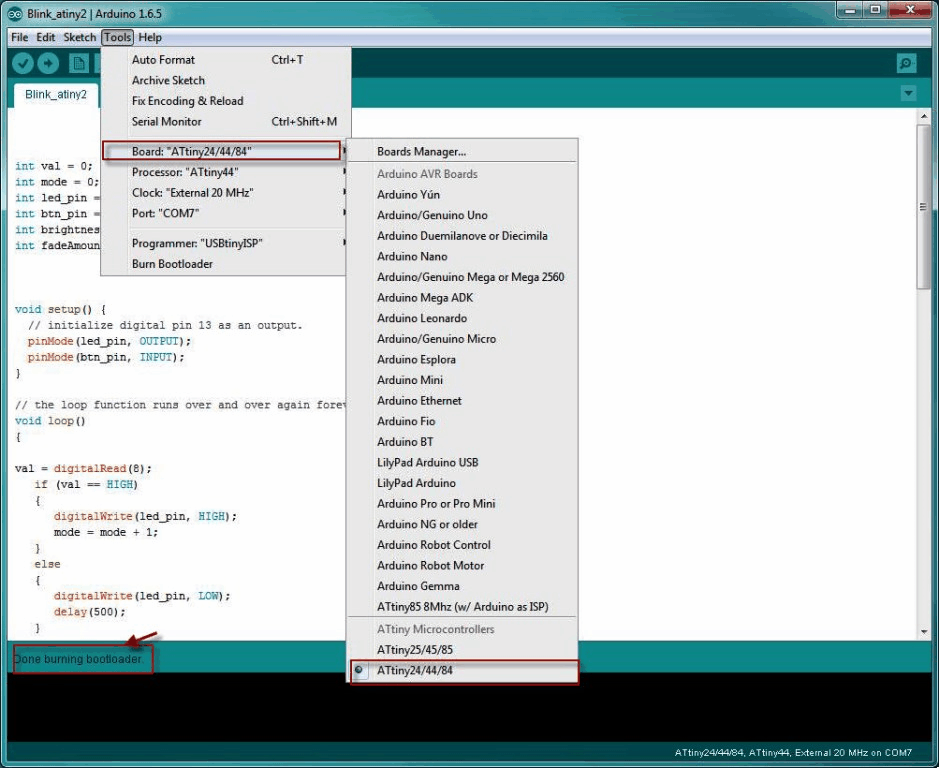Select Arduino/Genuino Uno board
The height and width of the screenshot is (768, 939).
pyautogui.click(x=462, y=215)
